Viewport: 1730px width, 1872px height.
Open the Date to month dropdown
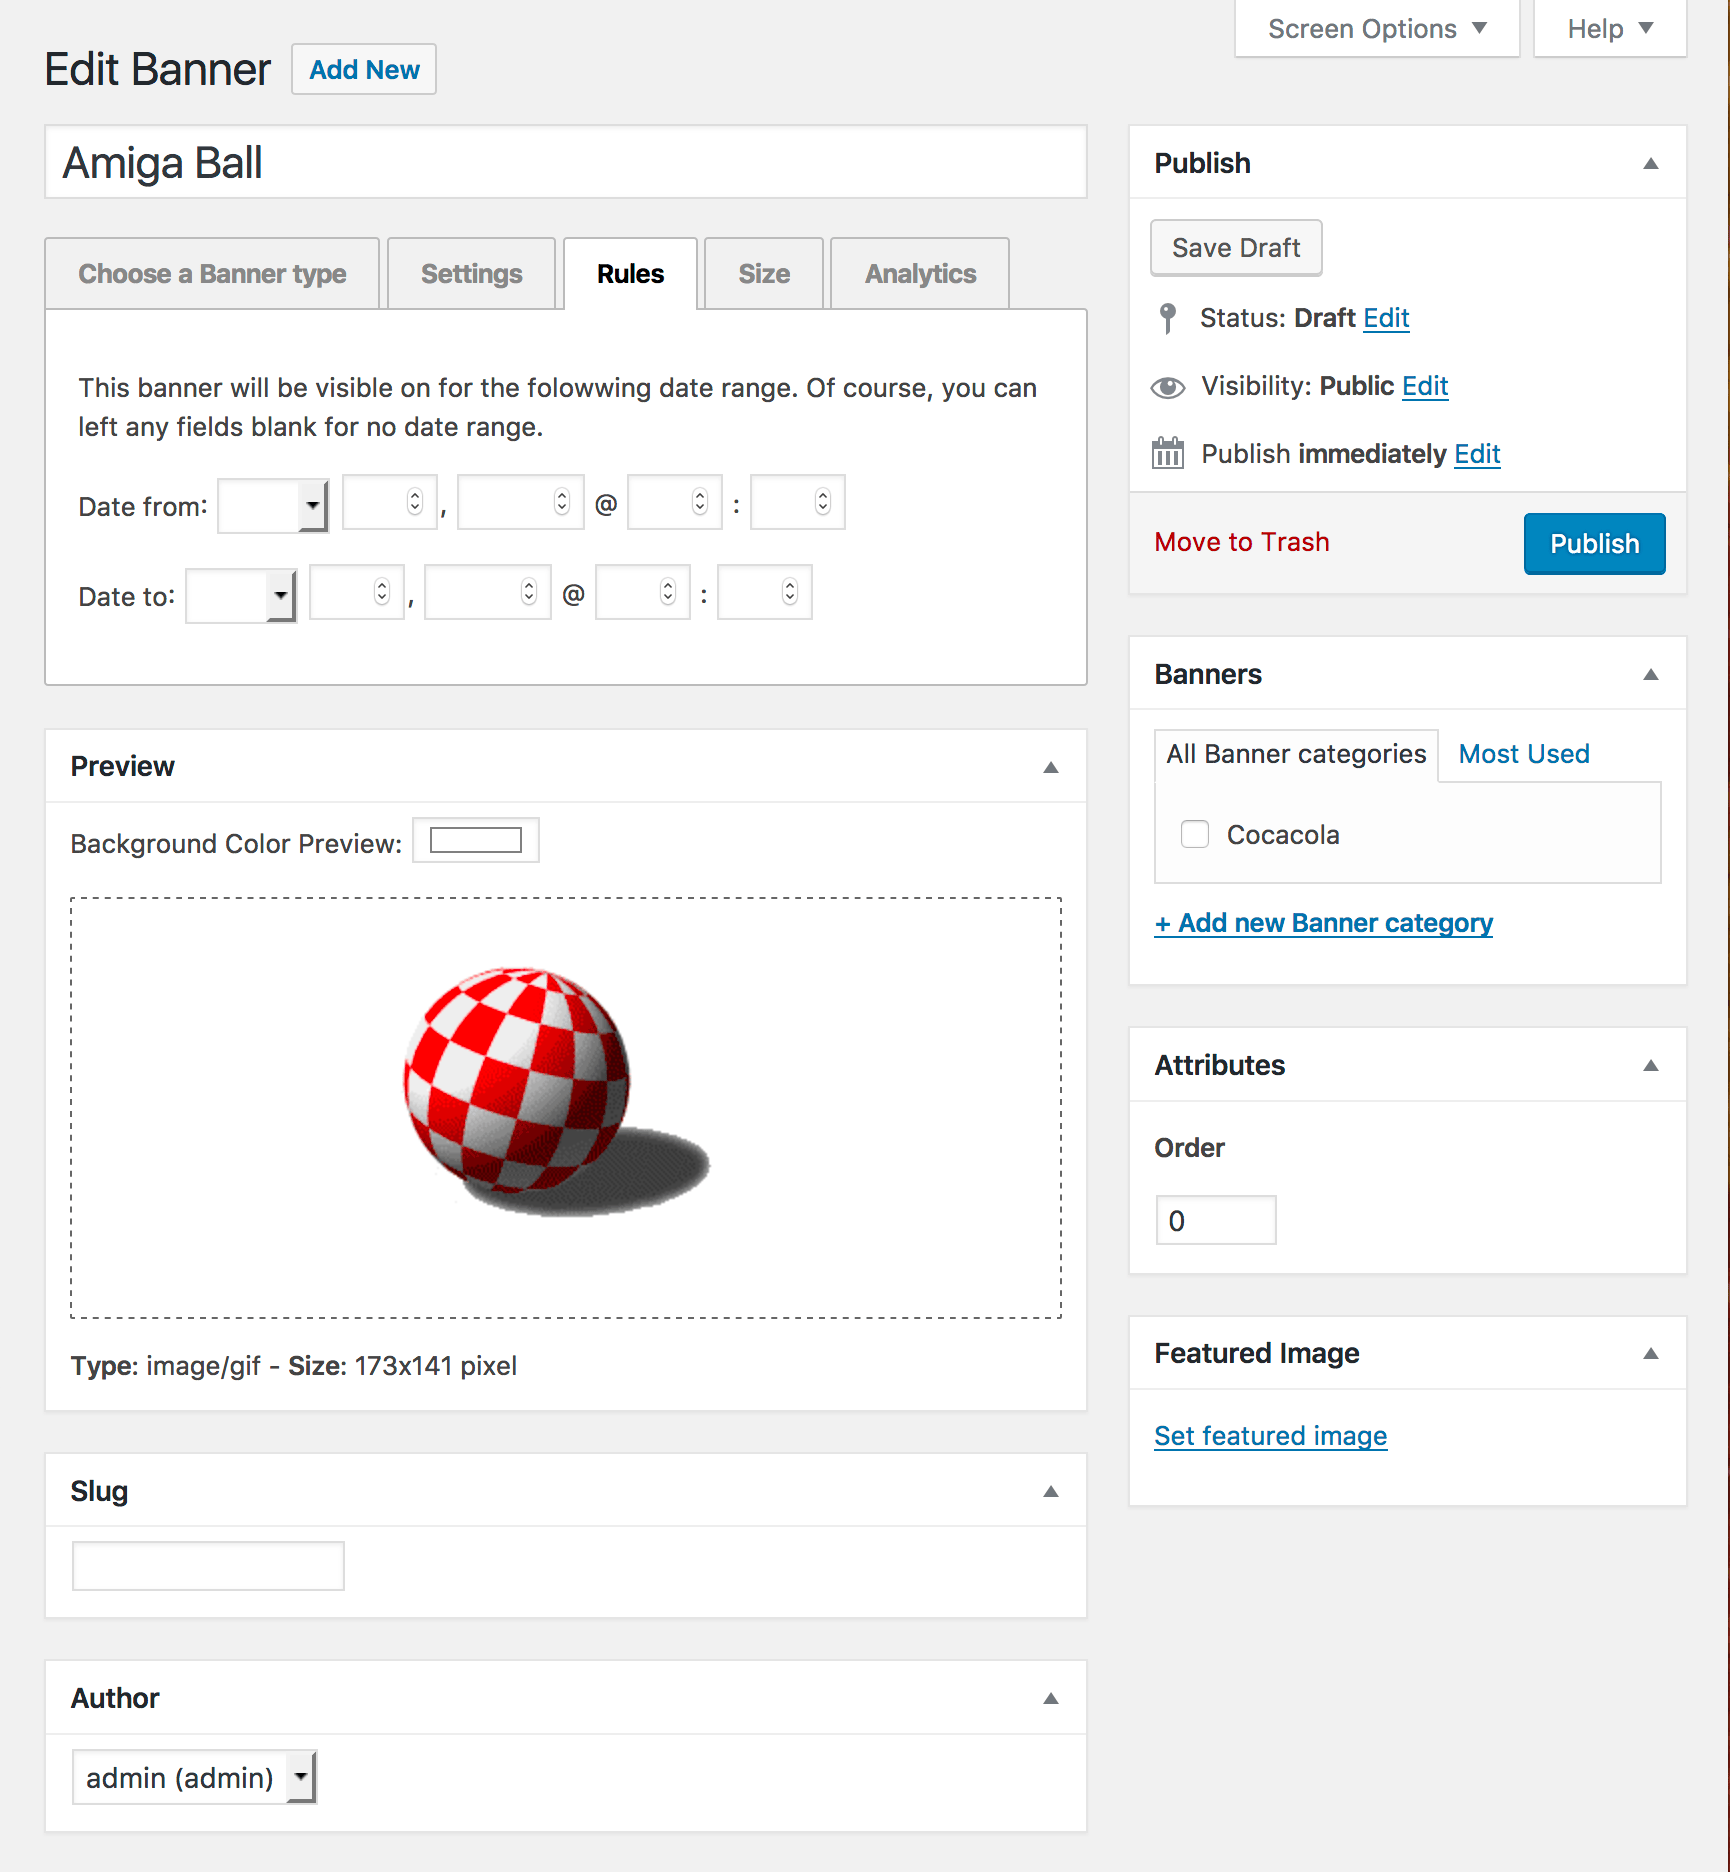click(x=241, y=595)
